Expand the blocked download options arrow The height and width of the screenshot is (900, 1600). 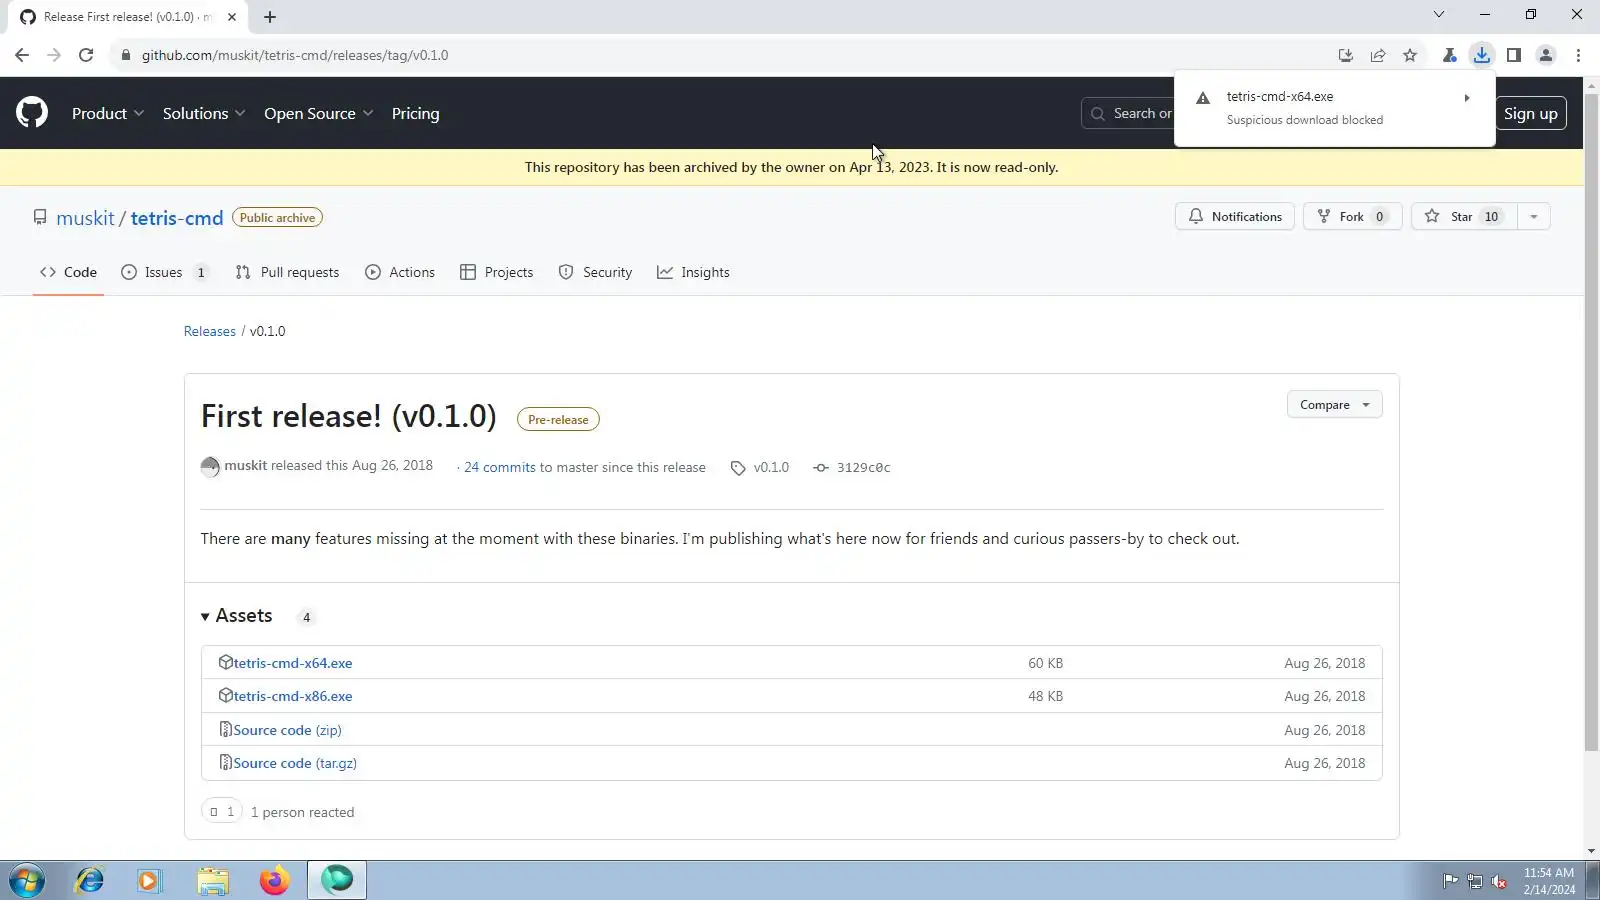coord(1467,98)
